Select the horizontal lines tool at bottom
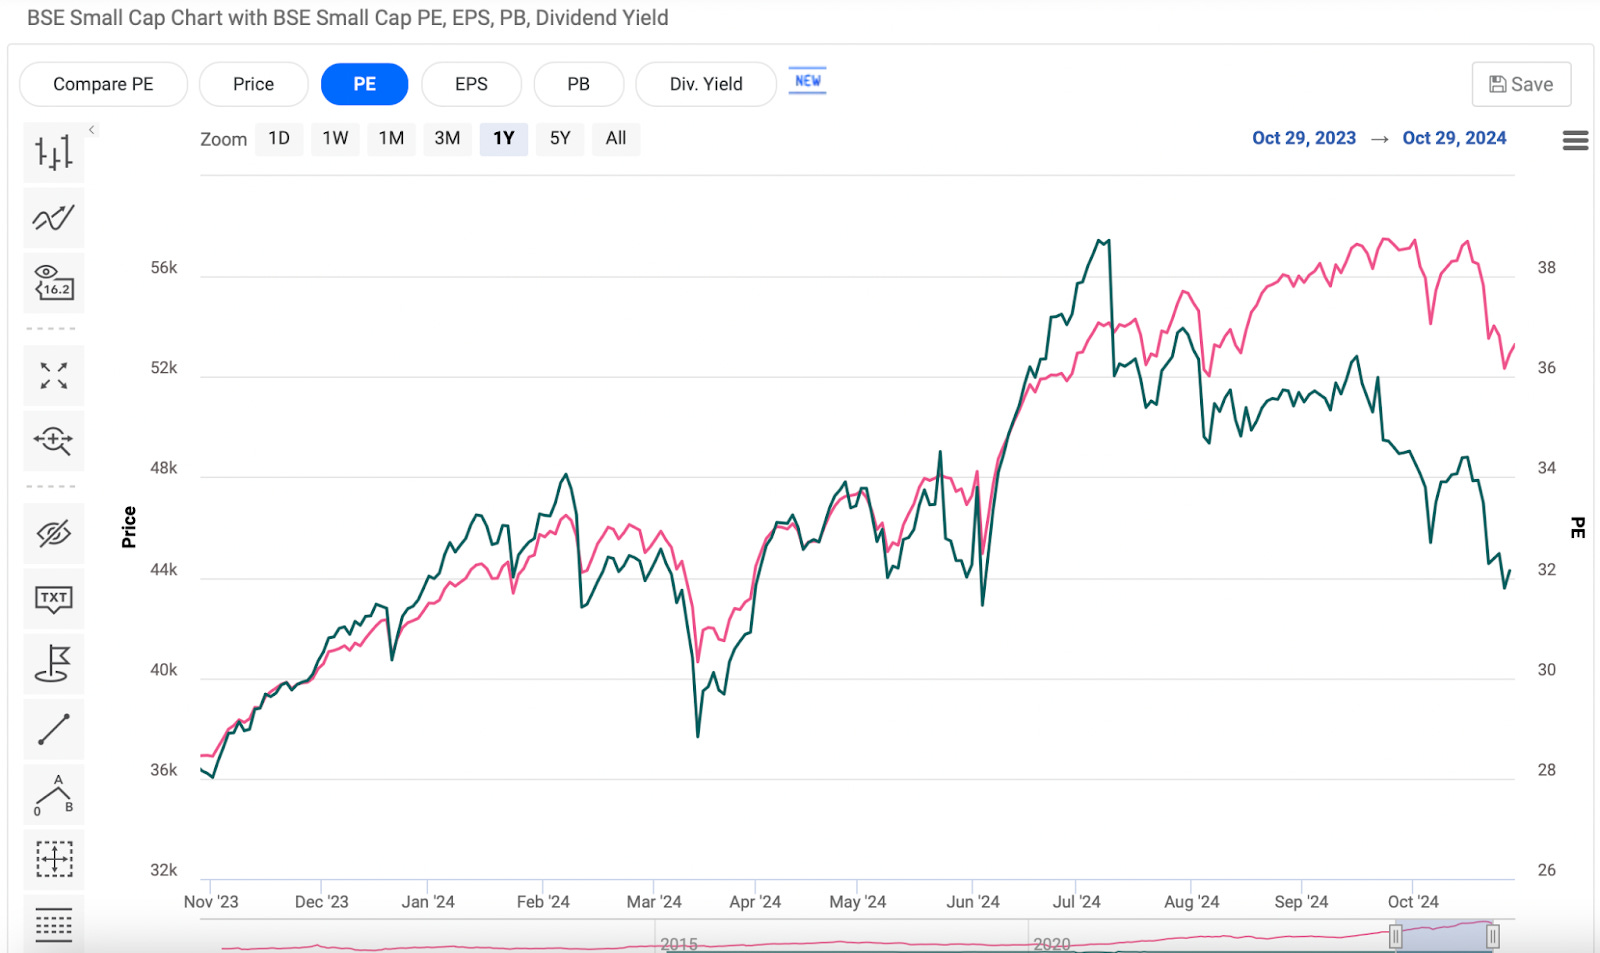The image size is (1600, 953). (54, 924)
